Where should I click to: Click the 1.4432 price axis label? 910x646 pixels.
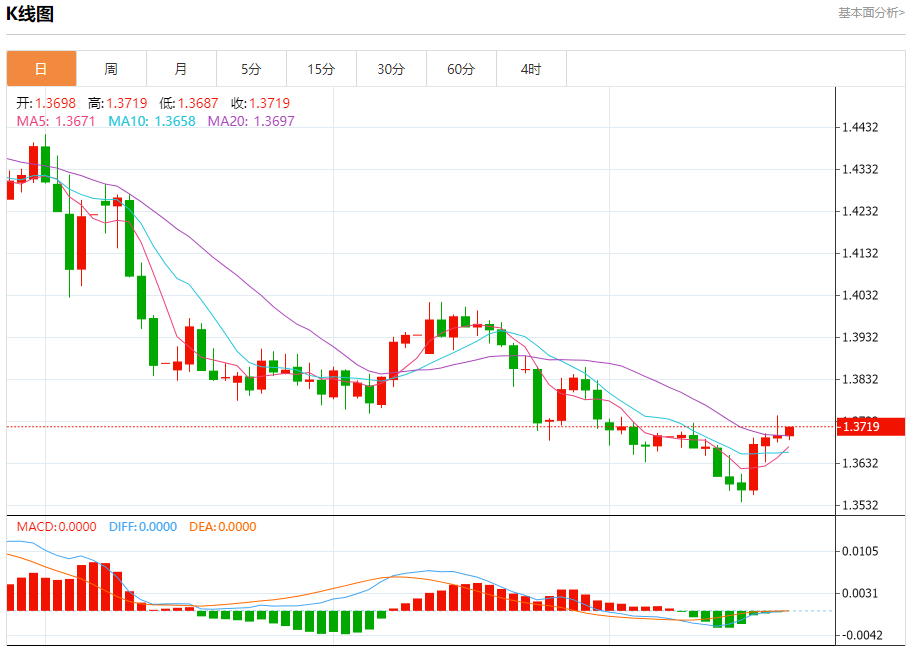tap(861, 128)
